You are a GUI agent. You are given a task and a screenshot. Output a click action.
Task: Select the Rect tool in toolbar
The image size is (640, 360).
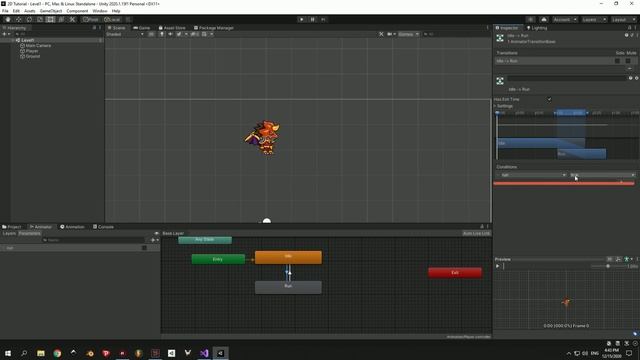point(50,20)
